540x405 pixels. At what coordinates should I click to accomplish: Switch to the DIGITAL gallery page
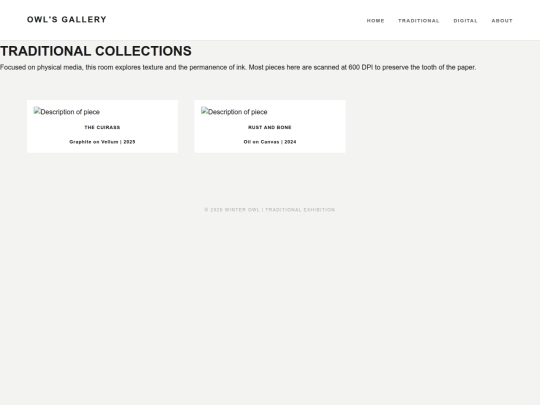click(466, 21)
